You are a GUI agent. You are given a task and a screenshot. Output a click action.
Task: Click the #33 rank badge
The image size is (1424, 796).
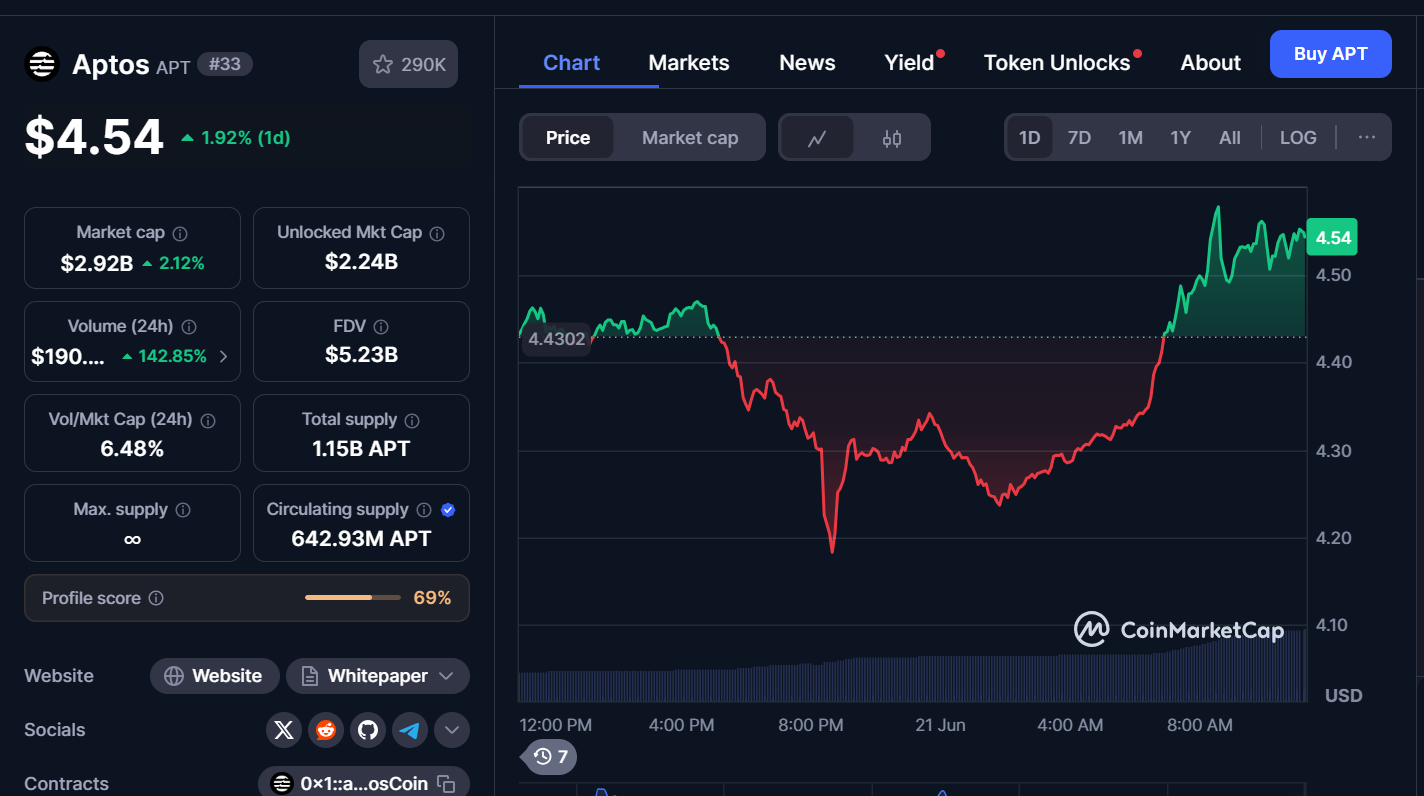coord(225,64)
